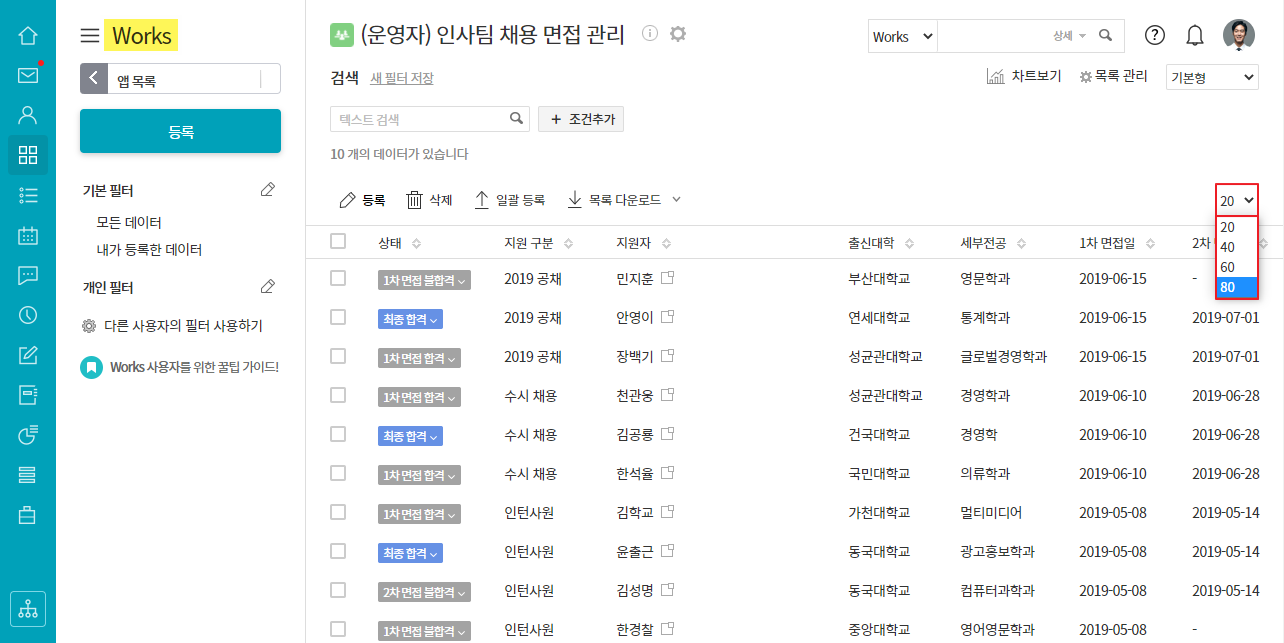Open organization chart icon at sidebar bottom
Image resolution: width=1284 pixels, height=643 pixels.
click(28, 608)
